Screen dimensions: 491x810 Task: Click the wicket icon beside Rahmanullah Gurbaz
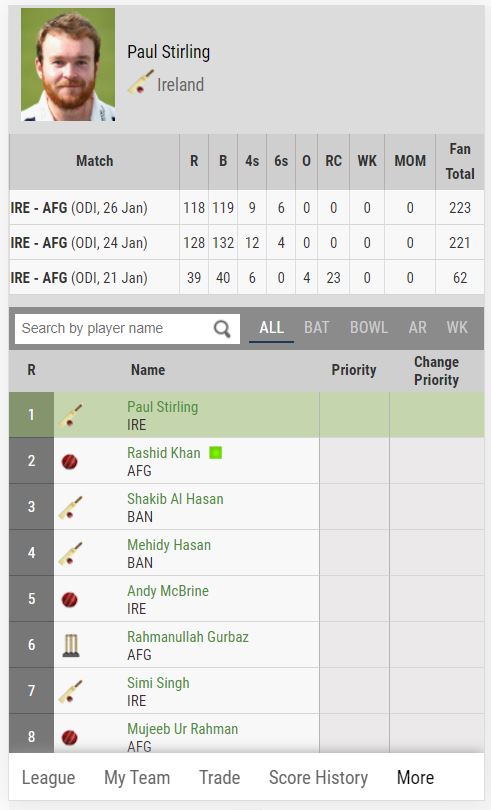coord(71,645)
